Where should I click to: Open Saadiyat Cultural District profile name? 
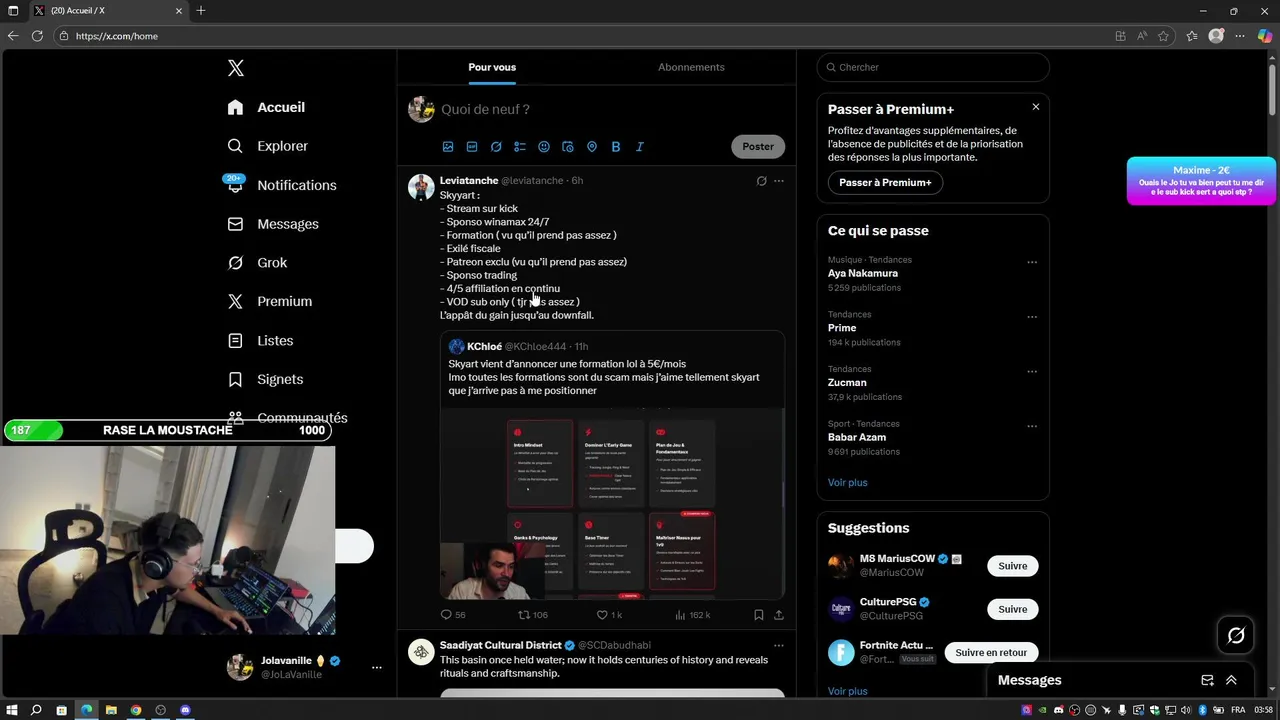[x=501, y=645]
